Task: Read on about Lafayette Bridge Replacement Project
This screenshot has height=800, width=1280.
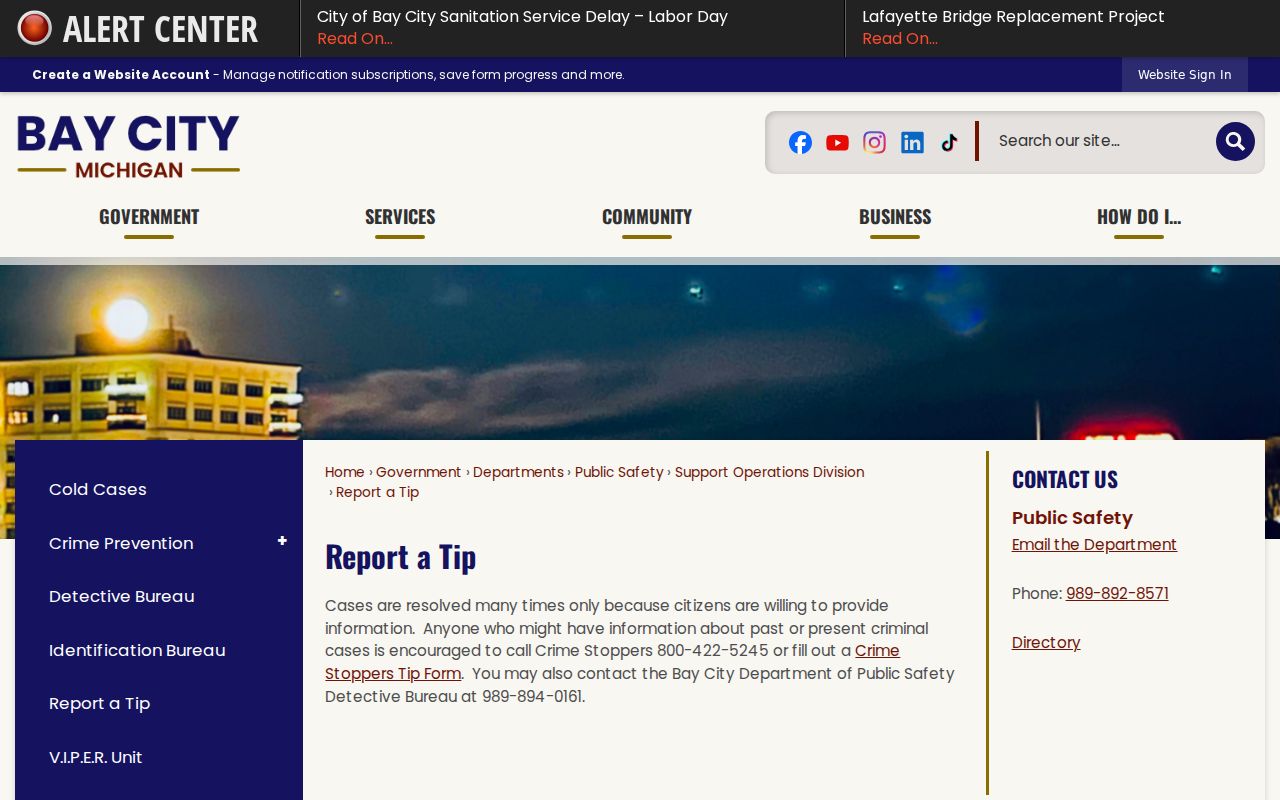Action: 899,39
